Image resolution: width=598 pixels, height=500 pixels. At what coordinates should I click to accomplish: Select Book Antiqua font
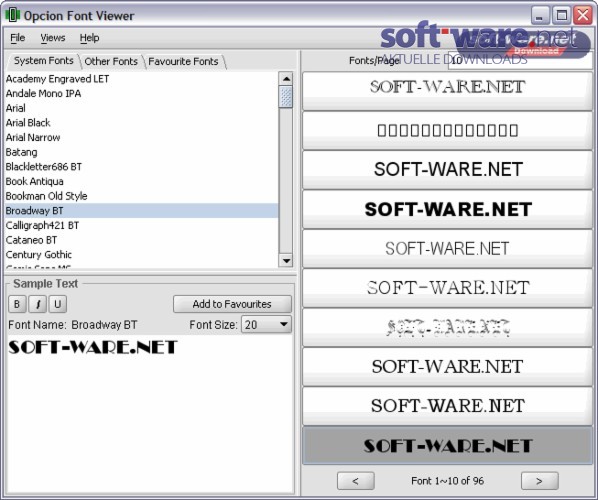[x=141, y=182]
